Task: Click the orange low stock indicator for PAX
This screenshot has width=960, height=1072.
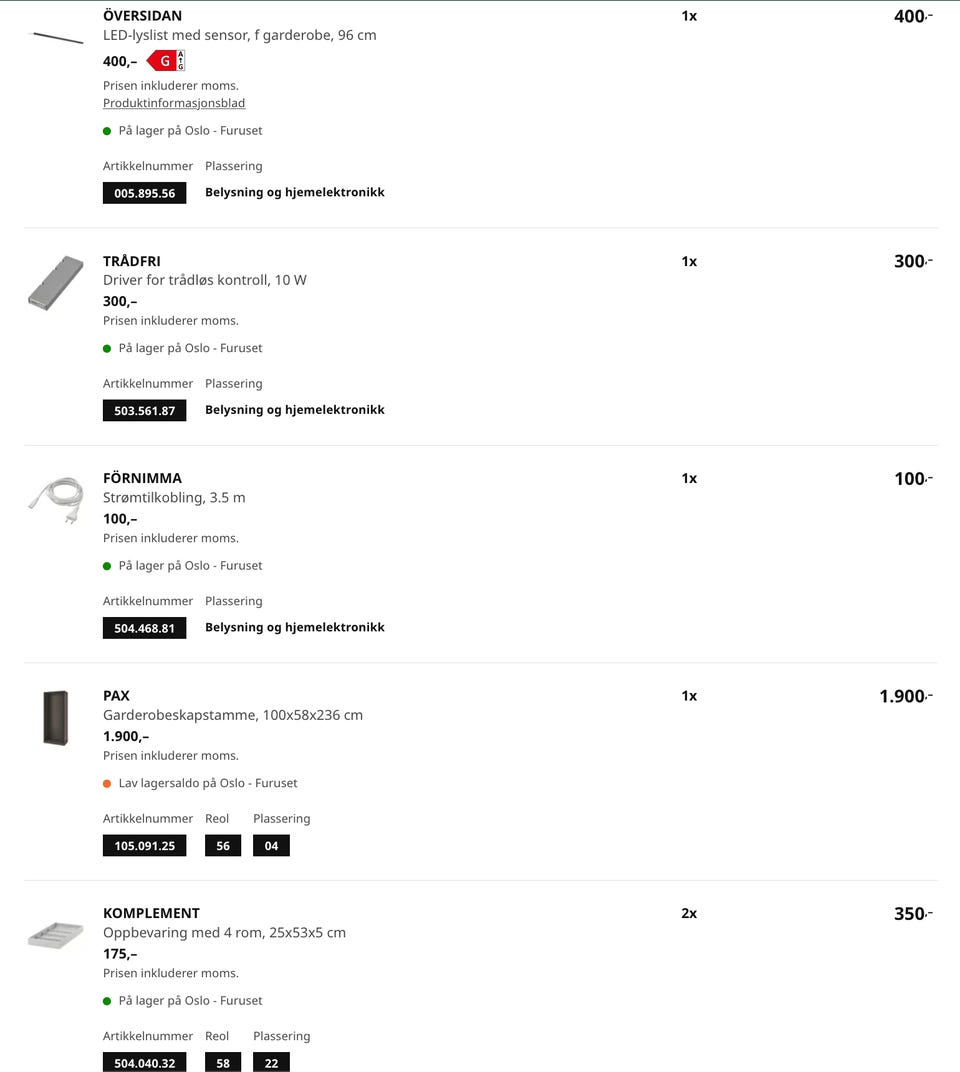Action: tap(107, 783)
